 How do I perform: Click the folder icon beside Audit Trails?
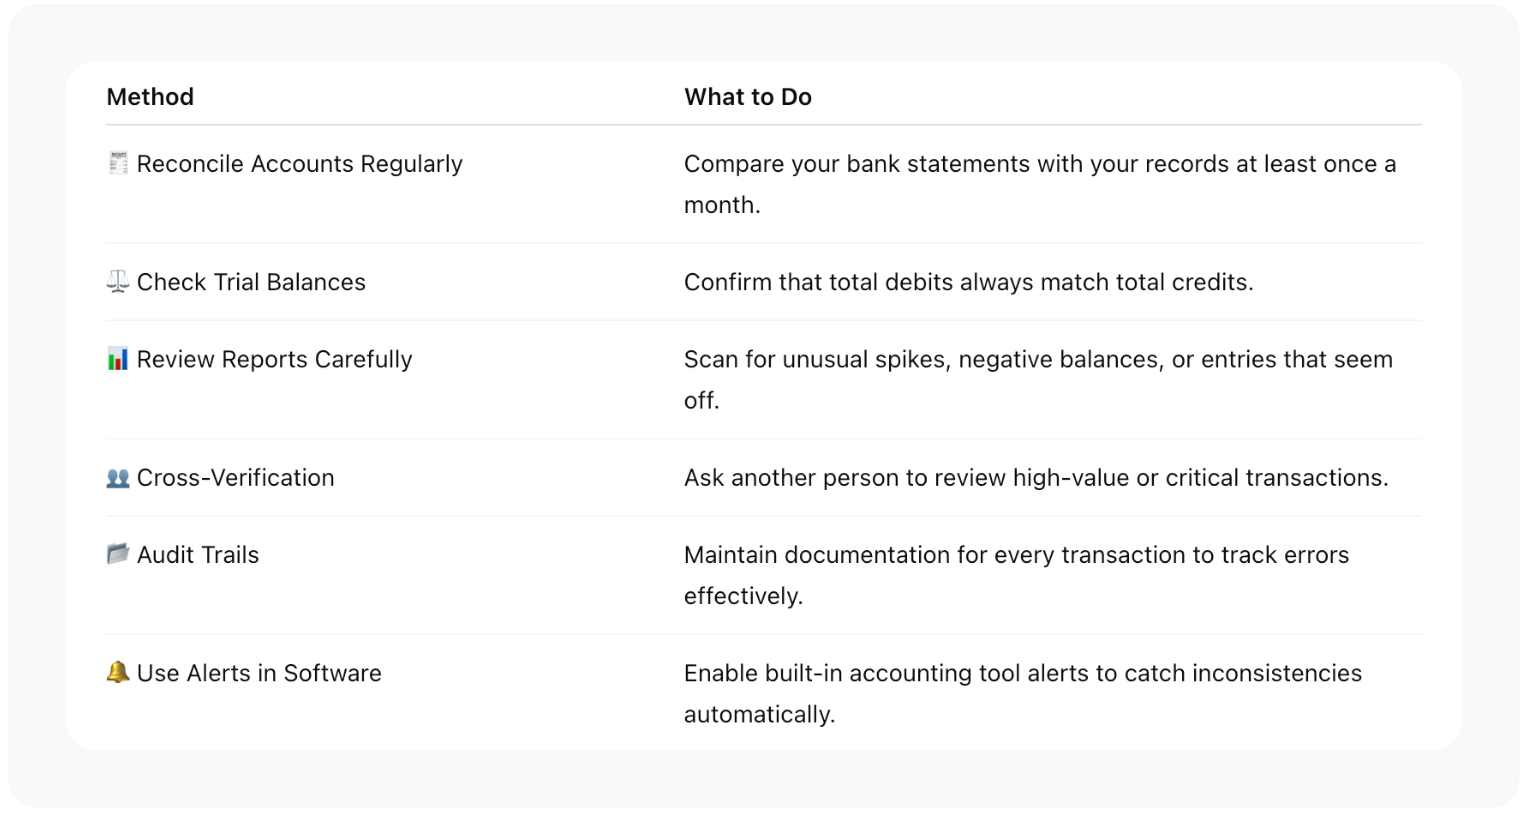point(118,554)
